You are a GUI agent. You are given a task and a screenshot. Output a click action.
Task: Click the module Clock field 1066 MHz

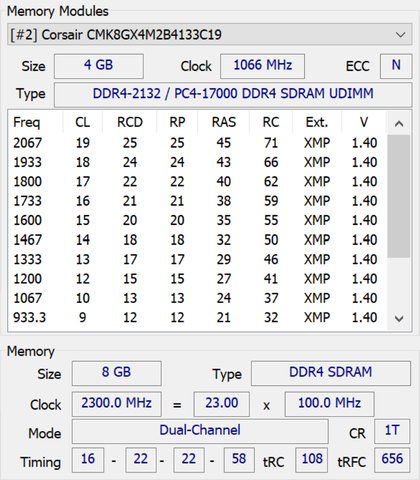click(x=262, y=66)
